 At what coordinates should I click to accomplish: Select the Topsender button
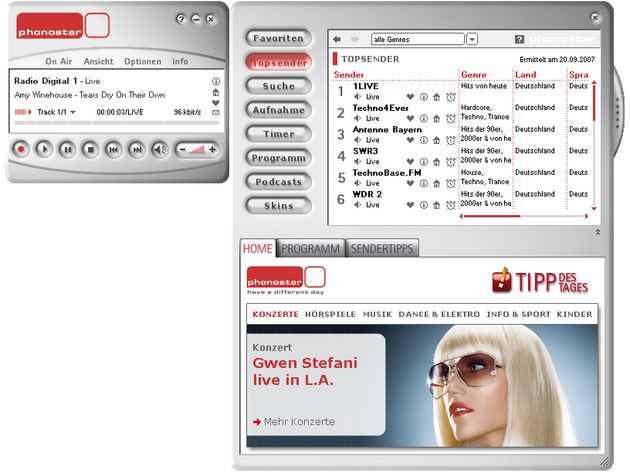click(278, 62)
